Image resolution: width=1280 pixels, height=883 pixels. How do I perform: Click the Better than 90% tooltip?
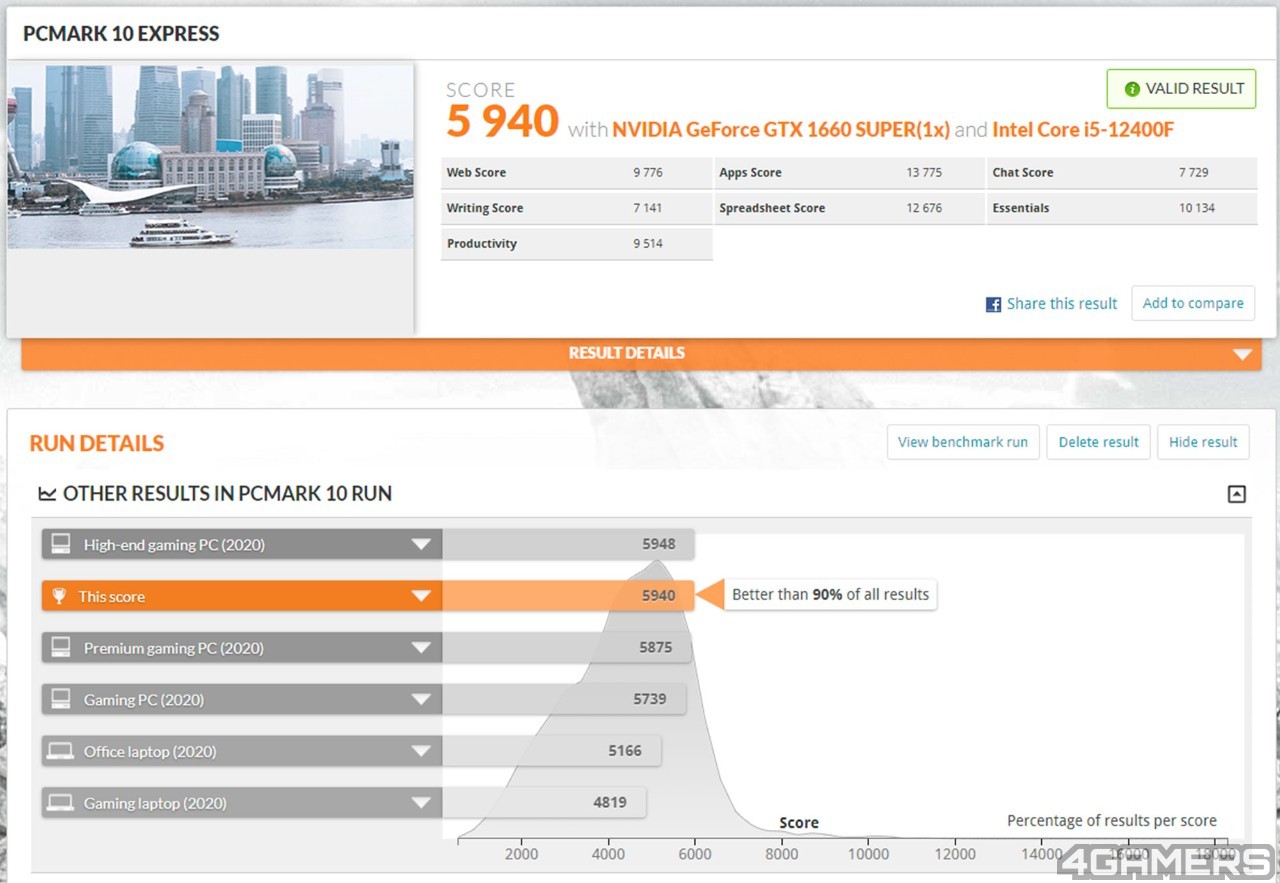tap(830, 594)
